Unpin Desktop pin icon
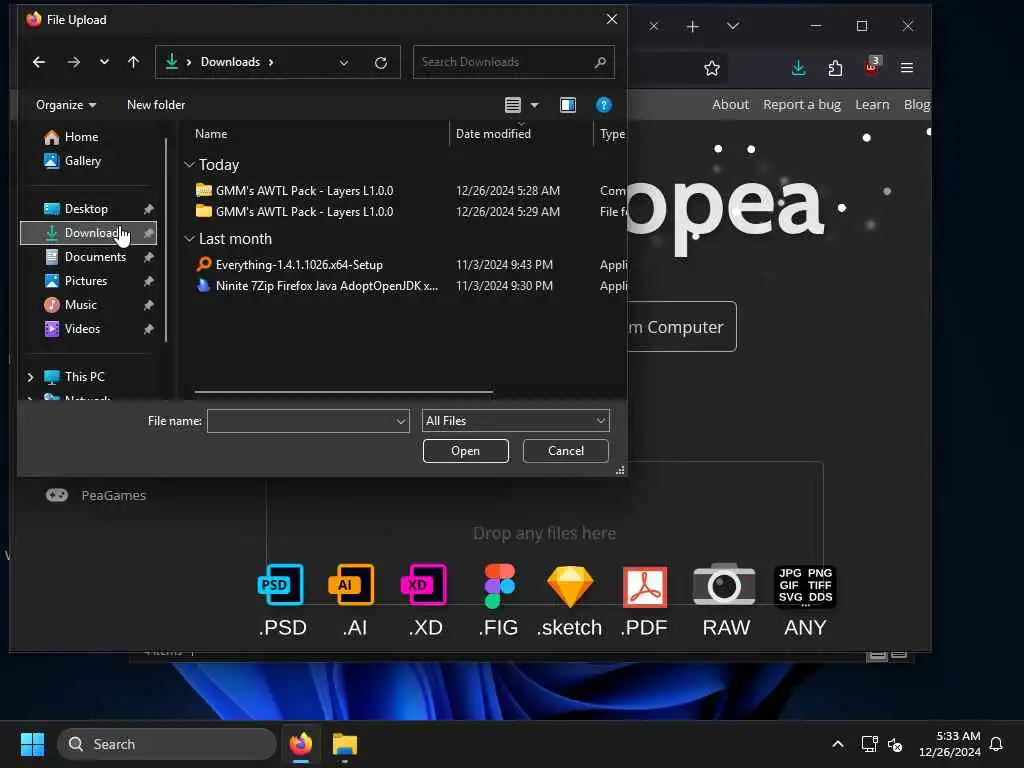The image size is (1024, 768). click(148, 209)
